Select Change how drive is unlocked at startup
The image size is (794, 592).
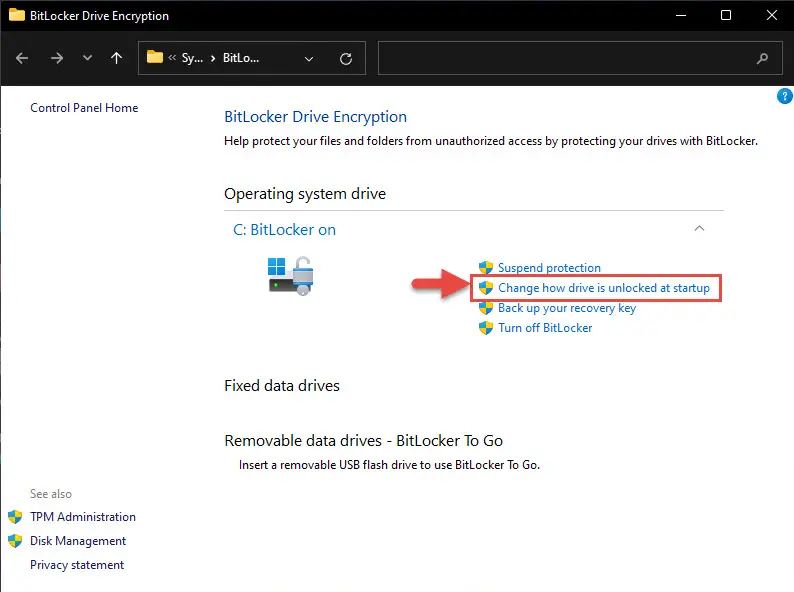603,288
